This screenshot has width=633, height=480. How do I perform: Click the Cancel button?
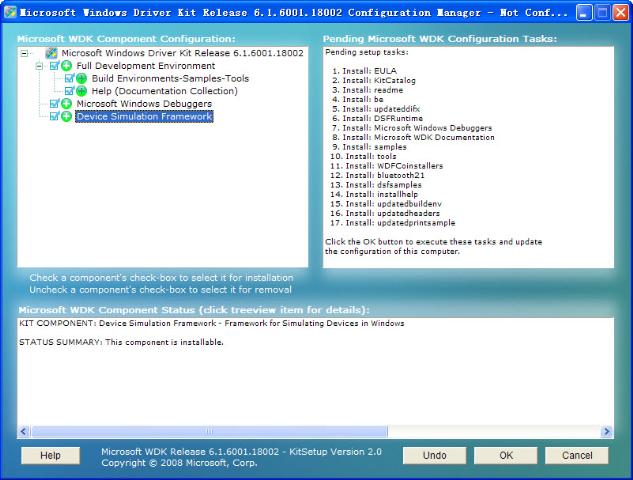tap(577, 455)
